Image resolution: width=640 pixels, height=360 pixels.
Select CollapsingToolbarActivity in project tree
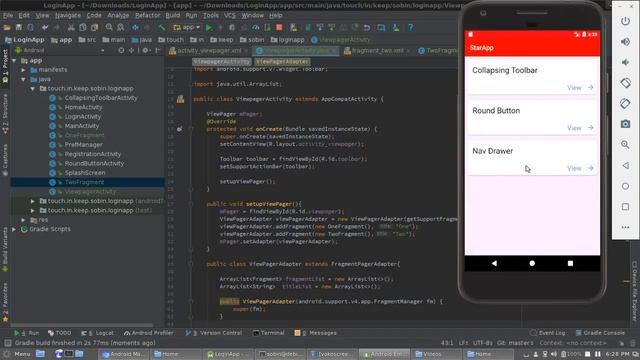101,98
